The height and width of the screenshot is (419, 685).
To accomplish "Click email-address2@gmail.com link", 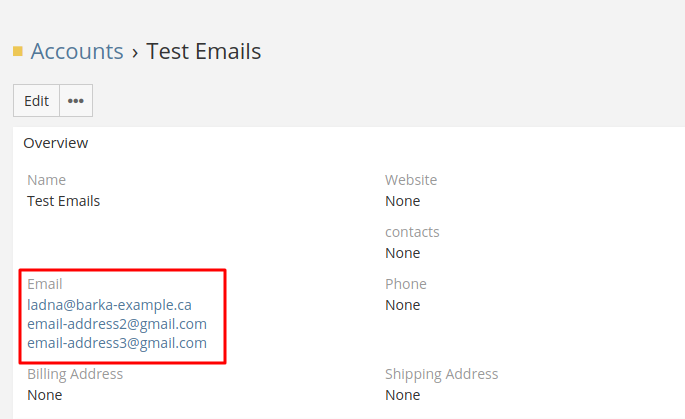I will point(117,324).
